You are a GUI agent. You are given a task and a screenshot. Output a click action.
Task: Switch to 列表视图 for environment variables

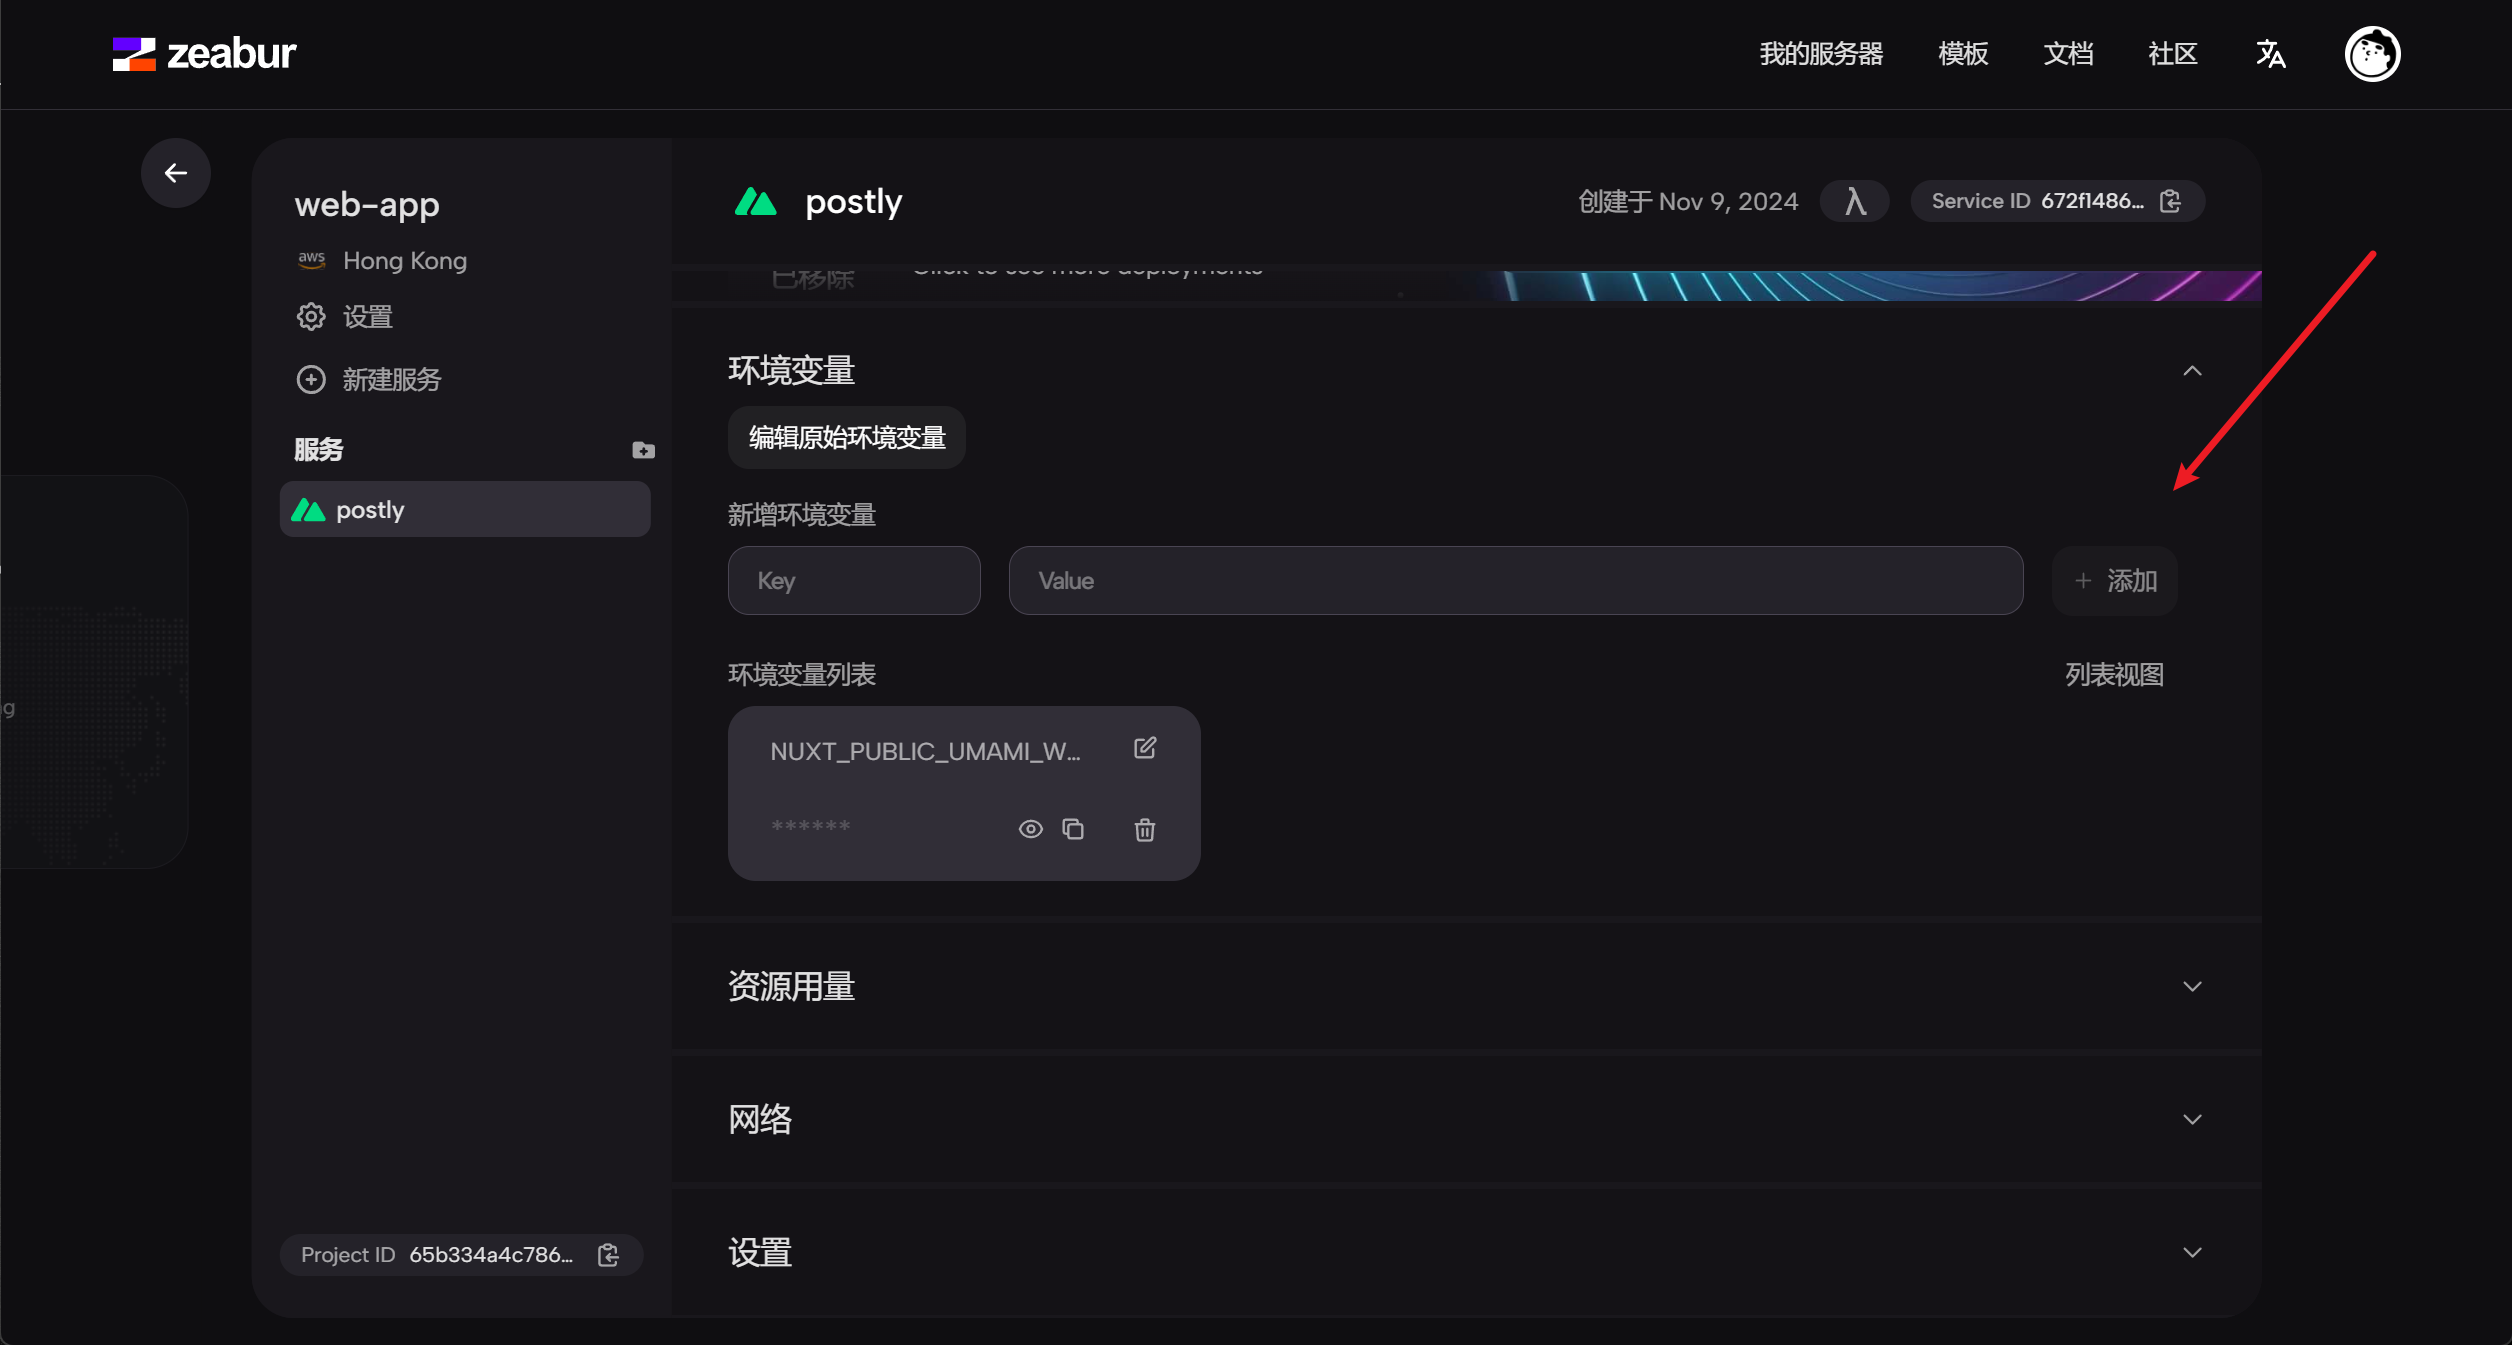pyautogui.click(x=2114, y=674)
